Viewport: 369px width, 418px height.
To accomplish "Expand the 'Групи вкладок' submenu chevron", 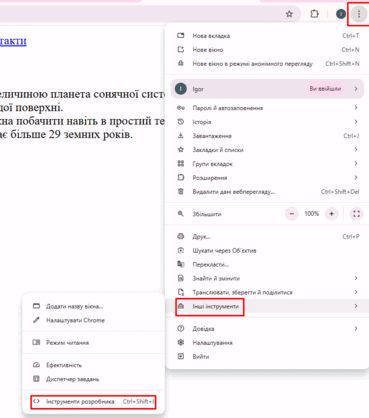I will tap(356, 163).
